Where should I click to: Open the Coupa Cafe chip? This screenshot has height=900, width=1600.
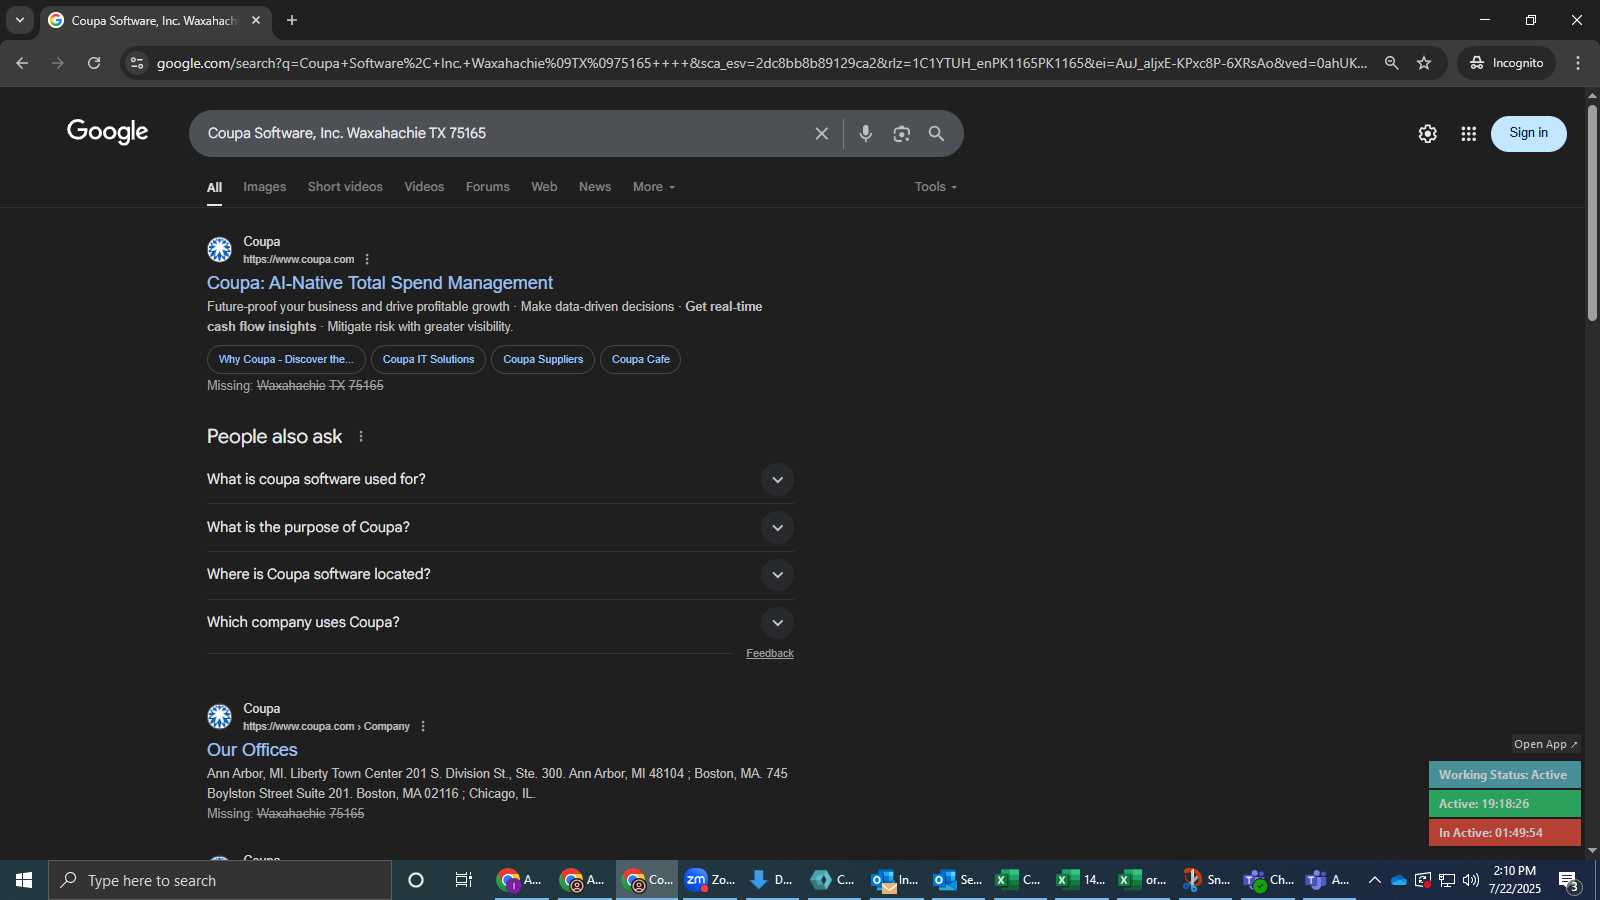640,359
